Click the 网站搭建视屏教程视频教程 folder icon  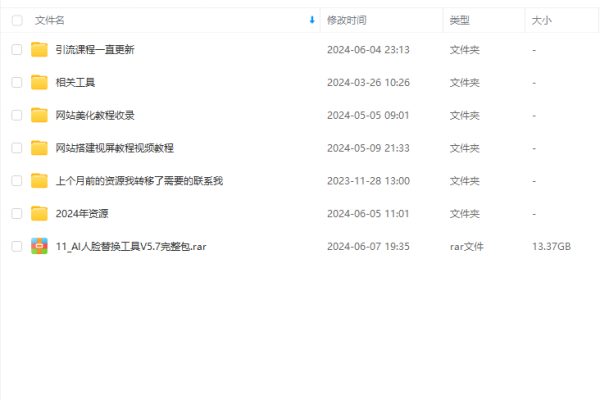coord(39,148)
